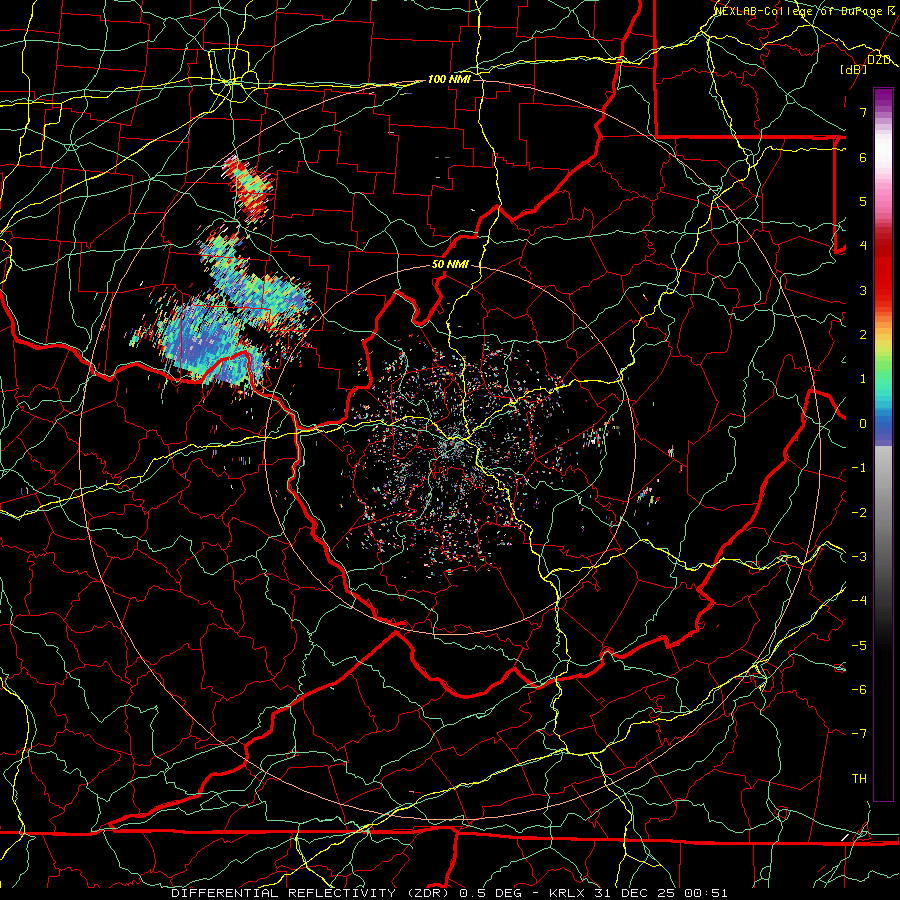Pick the gray band beside the -2 dB mark
900x900 pixels.
click(x=883, y=512)
